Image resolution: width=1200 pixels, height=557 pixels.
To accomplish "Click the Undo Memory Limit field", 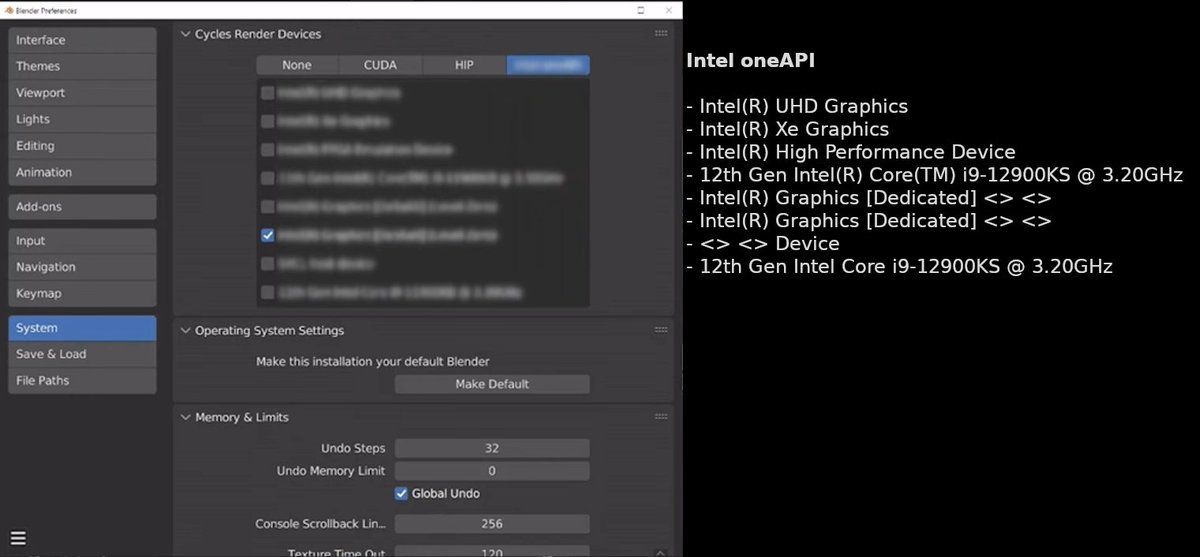I will (492, 471).
